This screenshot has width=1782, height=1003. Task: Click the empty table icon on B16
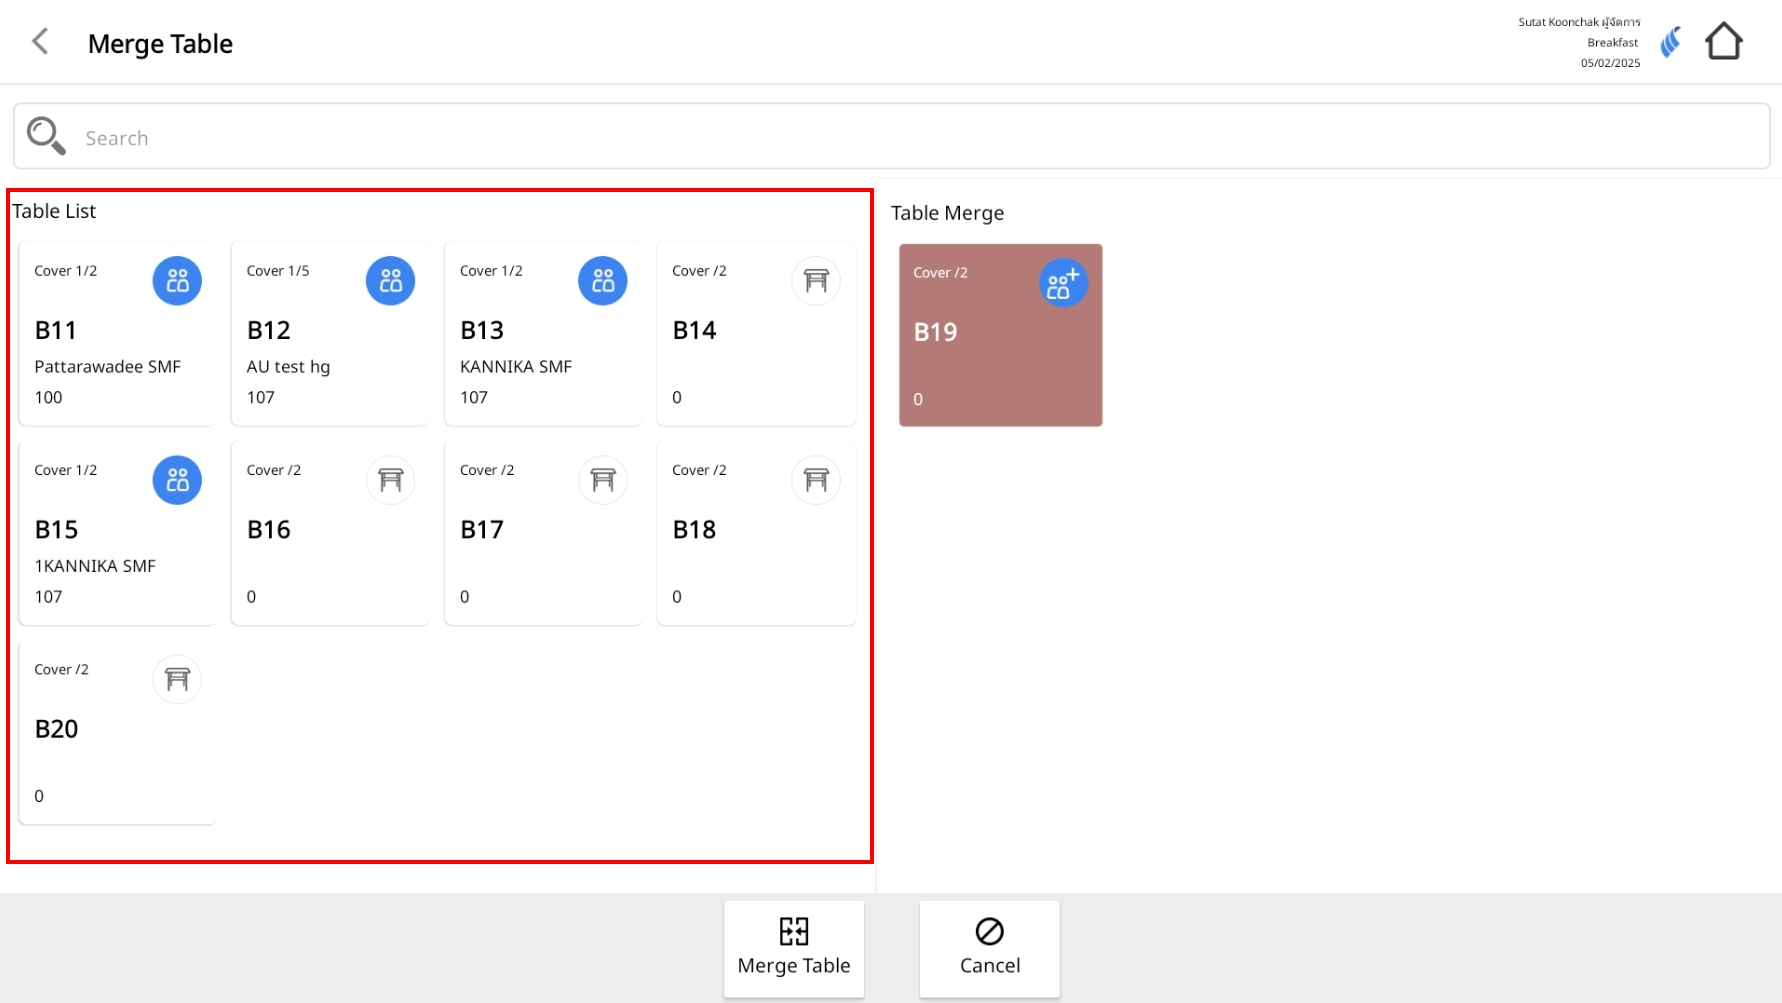[390, 480]
